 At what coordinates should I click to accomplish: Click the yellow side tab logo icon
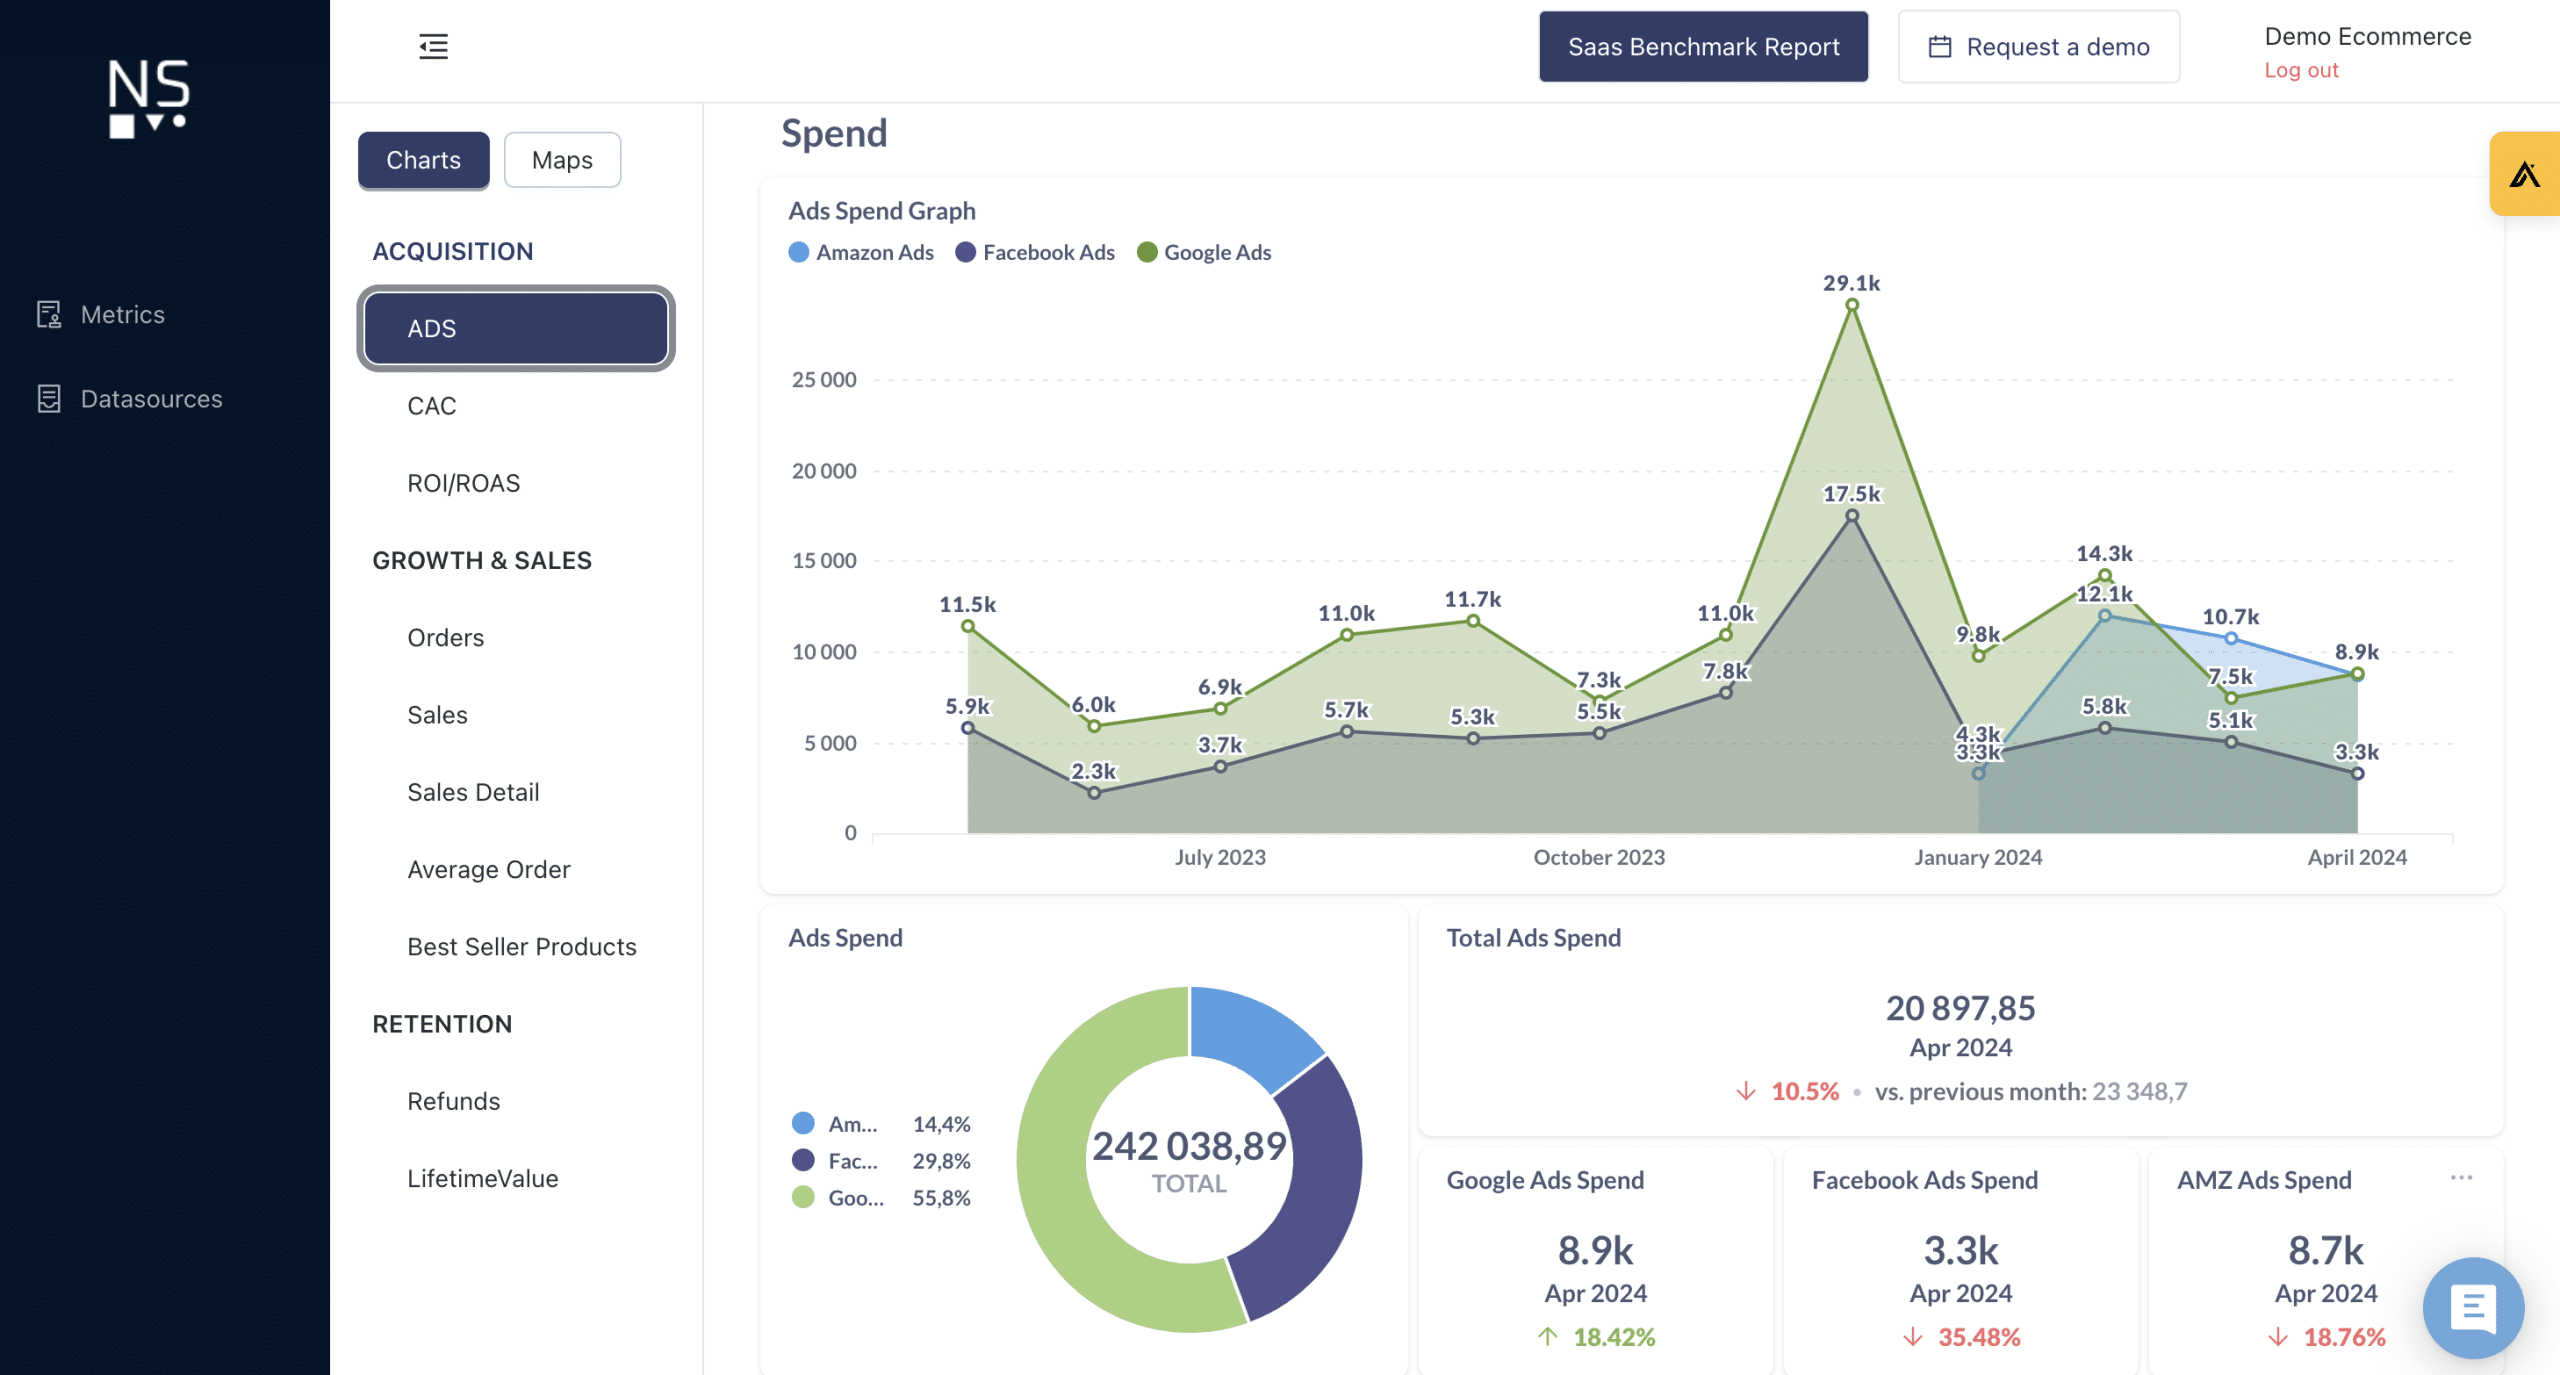coord(2524,174)
